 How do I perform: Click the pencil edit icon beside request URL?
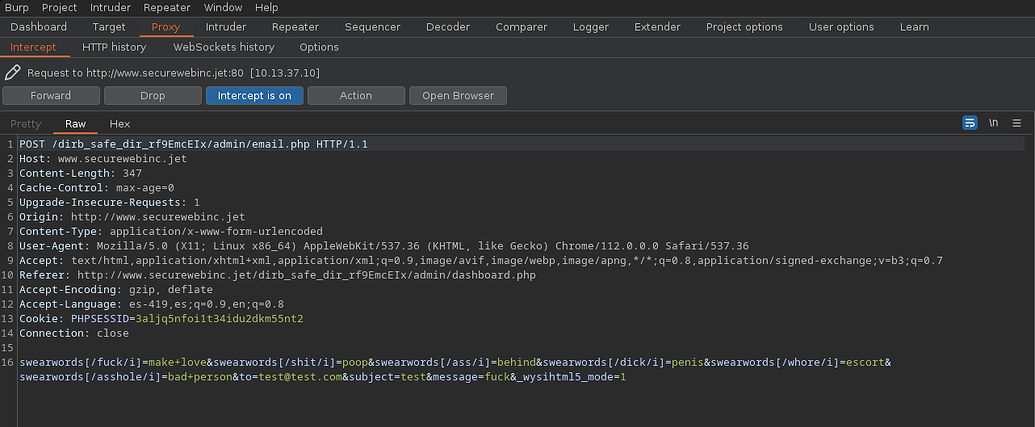pyautogui.click(x=12, y=73)
